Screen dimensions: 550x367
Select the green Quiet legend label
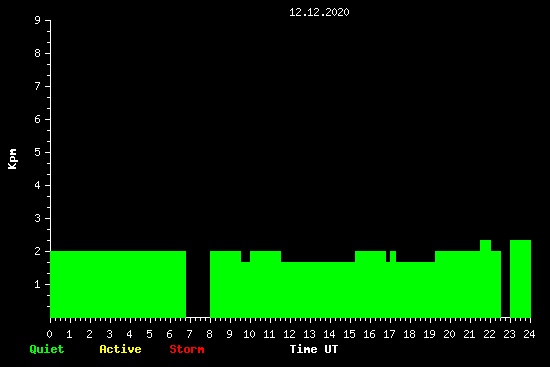coord(47,349)
